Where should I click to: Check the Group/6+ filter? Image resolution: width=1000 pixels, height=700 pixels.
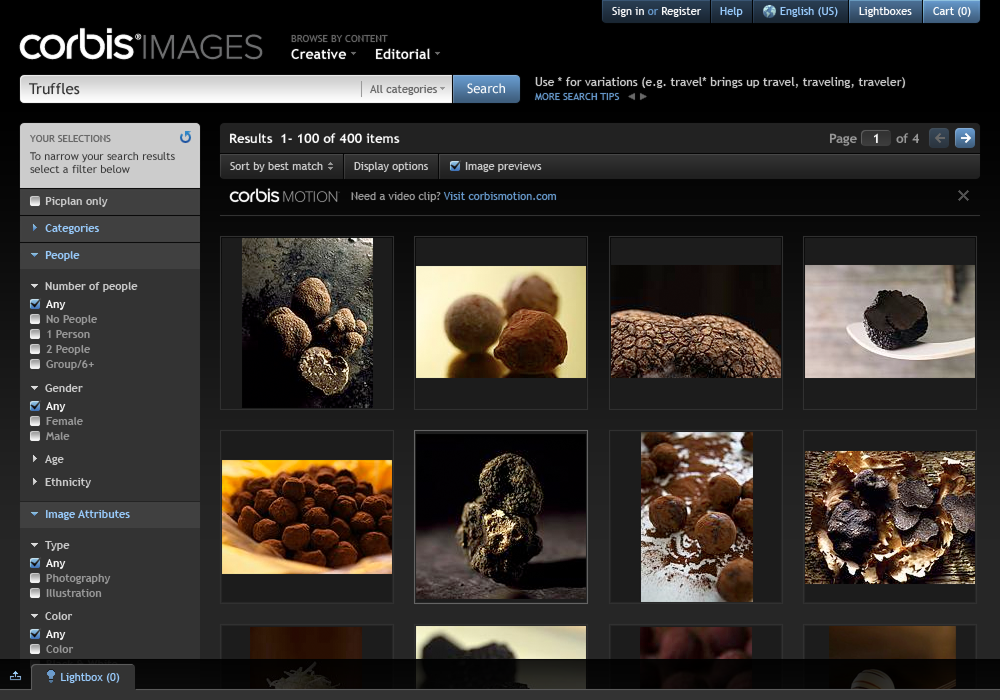pyautogui.click(x=35, y=364)
